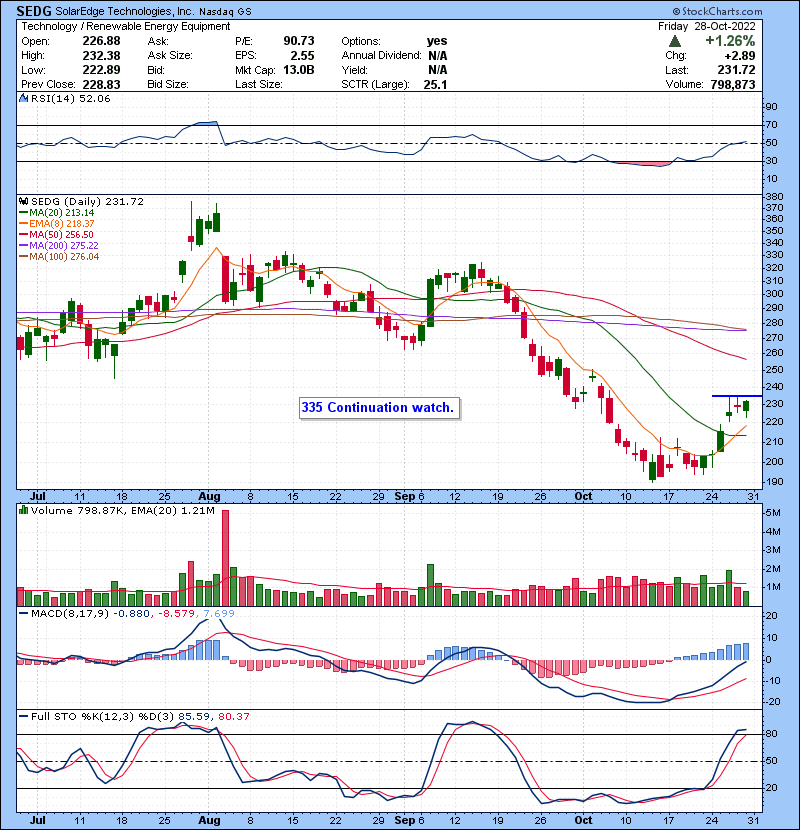Click the Nasdaq GS exchange label
The height and width of the screenshot is (830, 800).
coord(226,12)
